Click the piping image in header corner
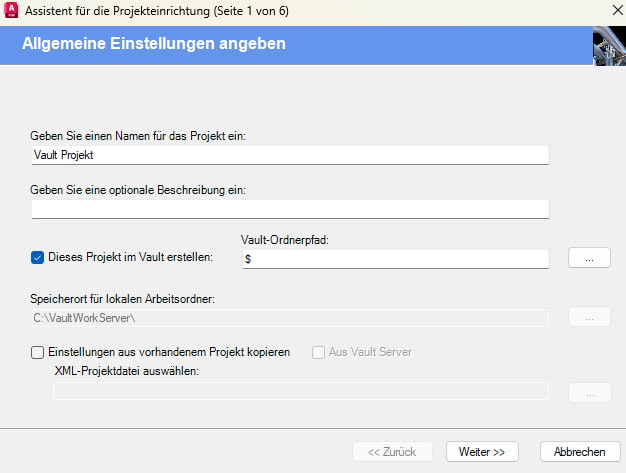626x473 pixels. [x=609, y=46]
